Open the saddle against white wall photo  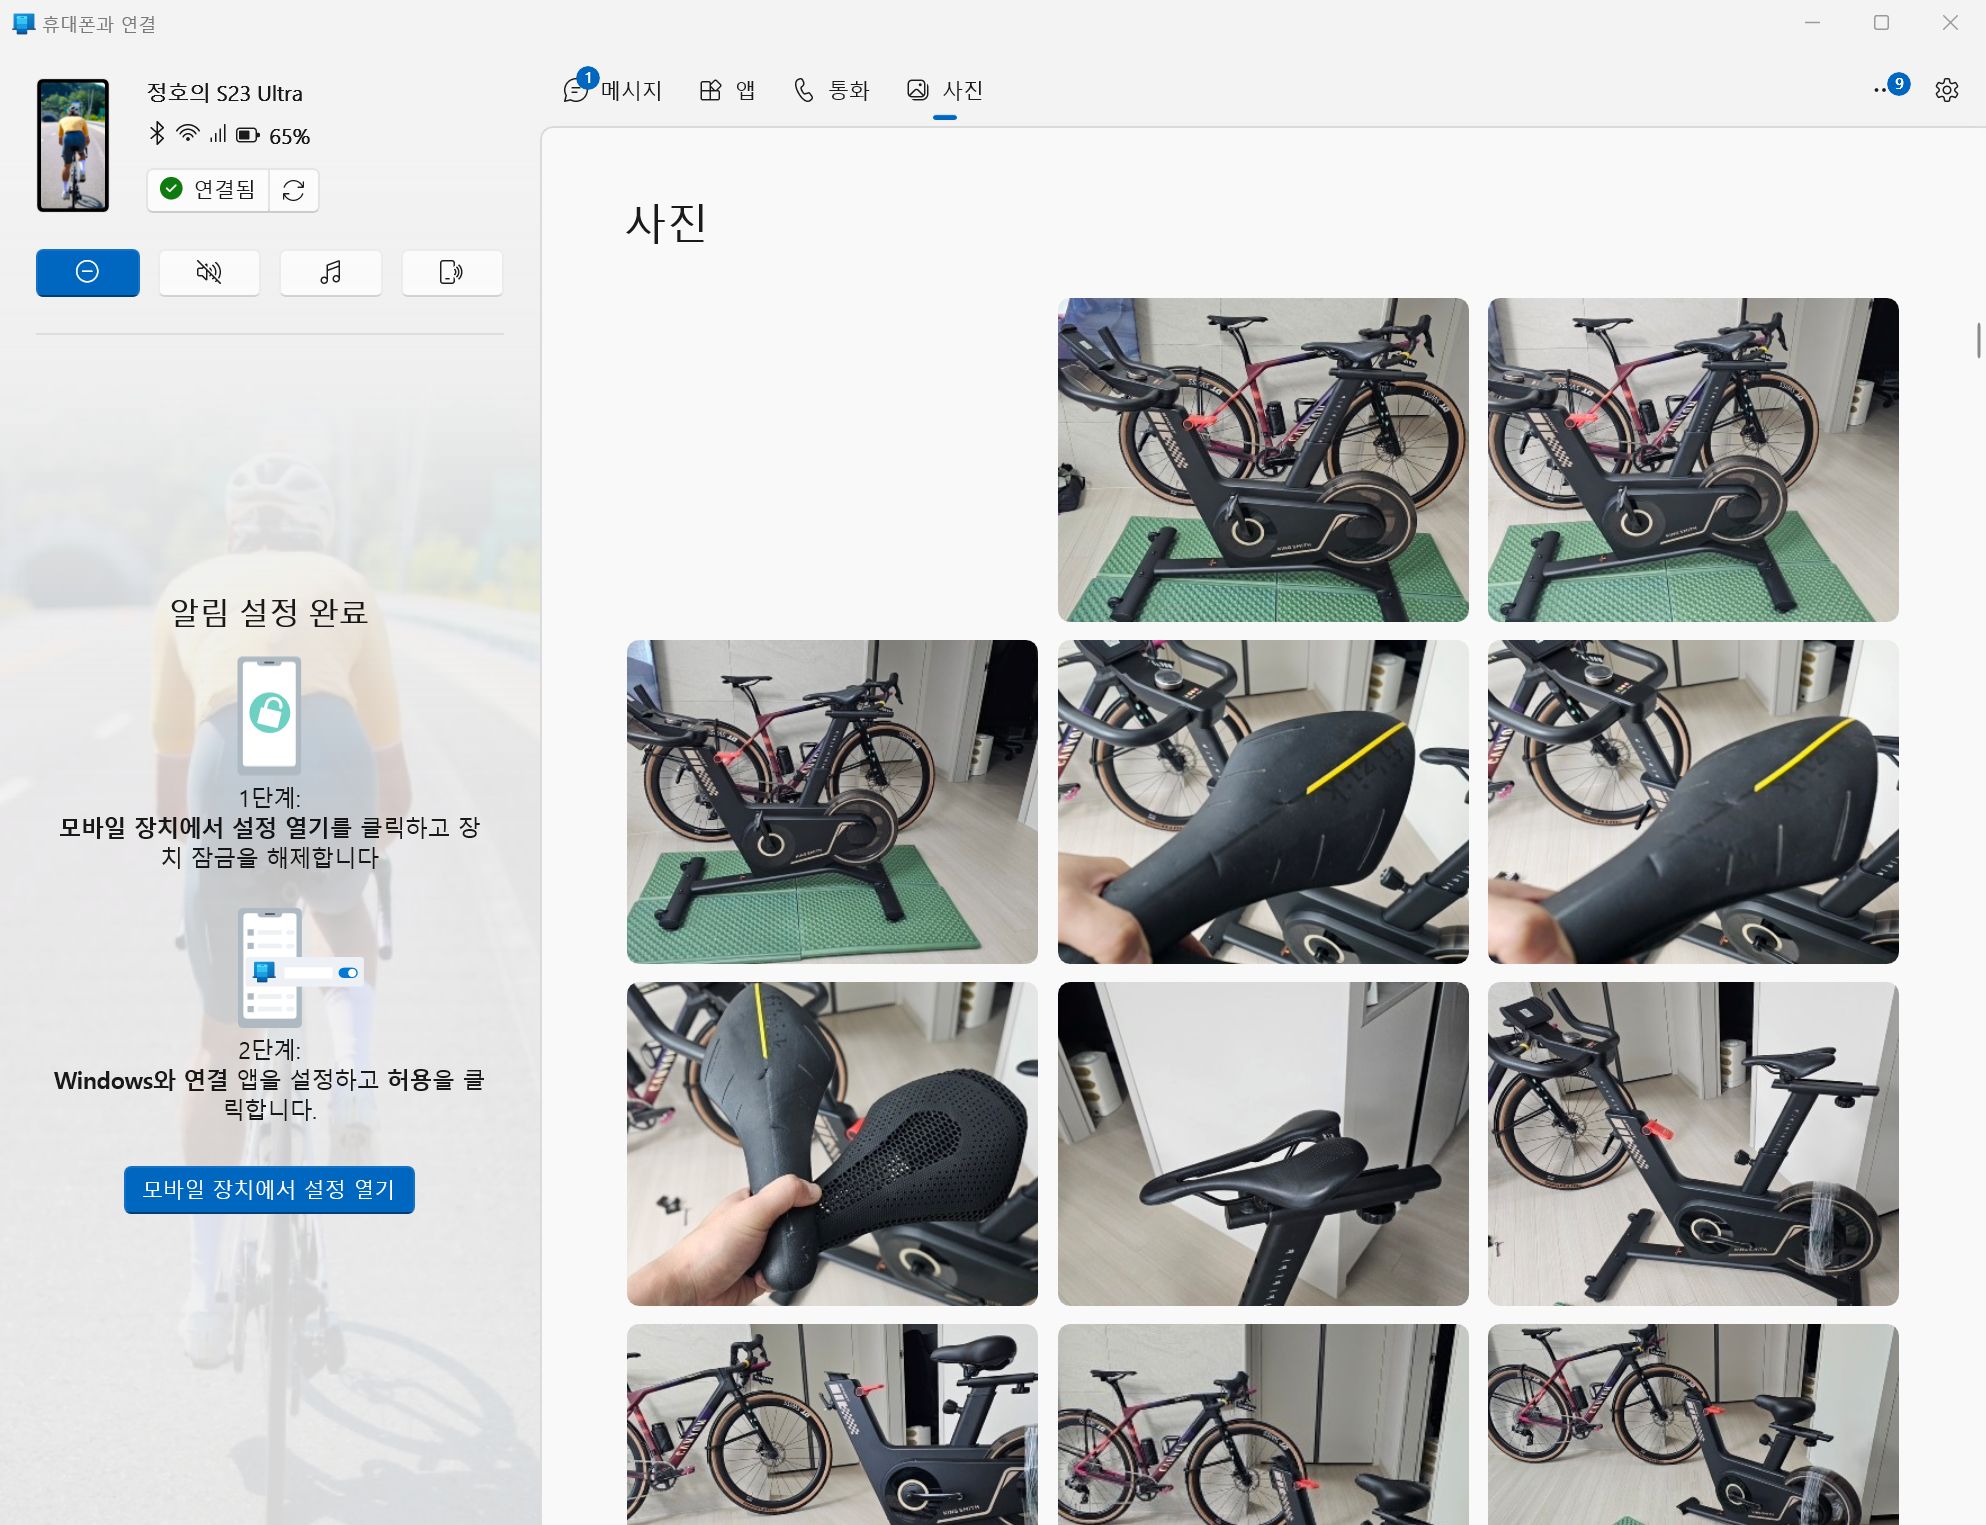[x=1263, y=1143]
